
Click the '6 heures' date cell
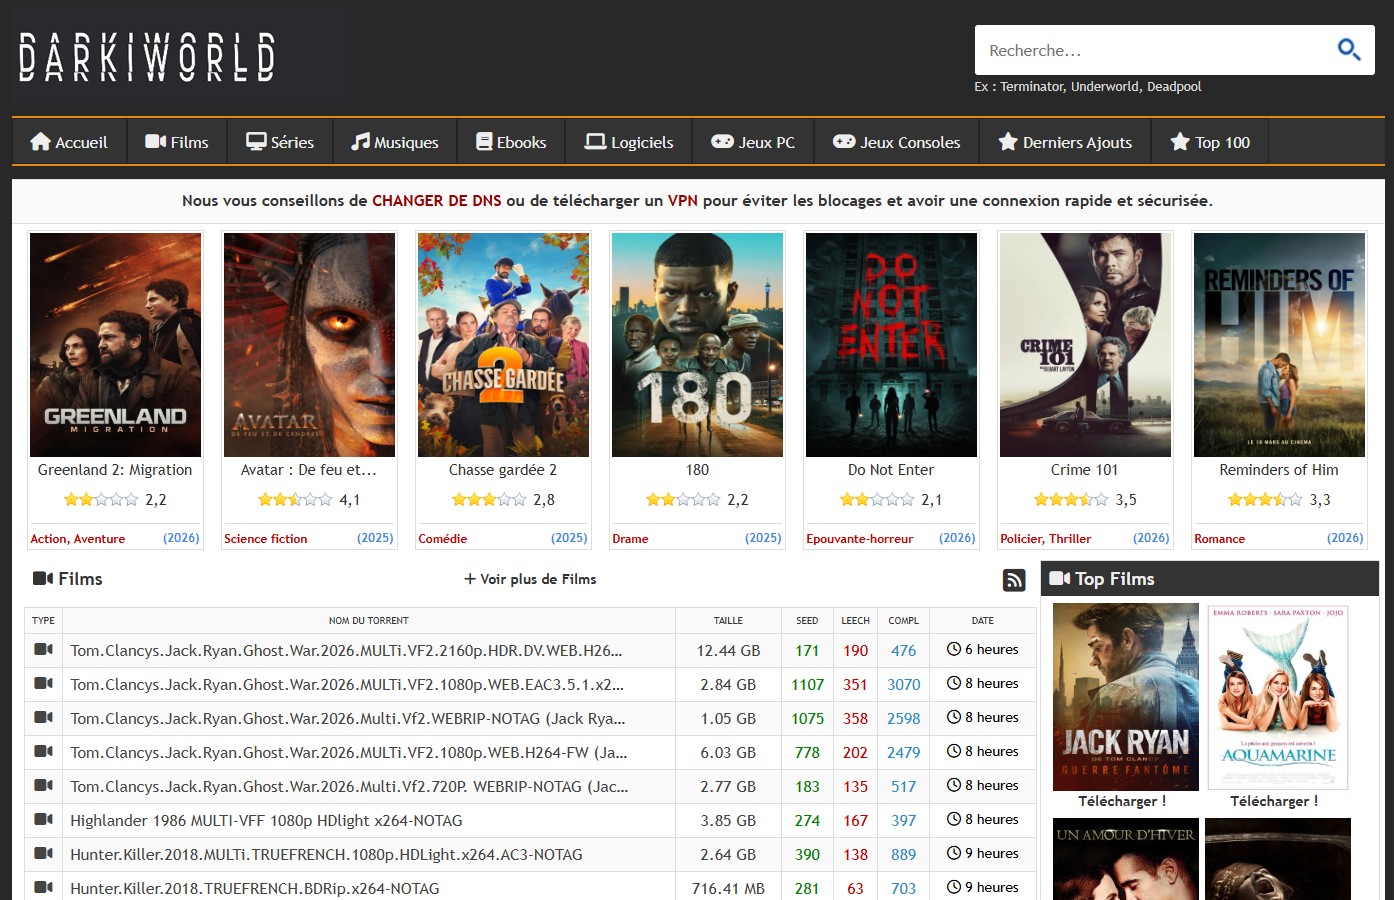point(983,649)
